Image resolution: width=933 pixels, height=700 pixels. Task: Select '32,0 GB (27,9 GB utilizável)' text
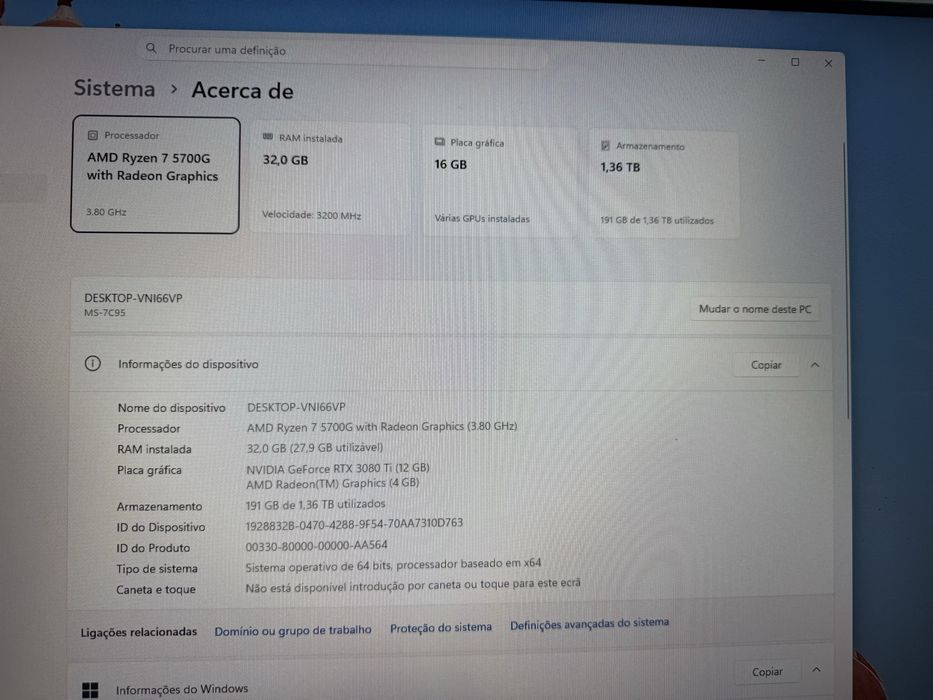(x=315, y=448)
